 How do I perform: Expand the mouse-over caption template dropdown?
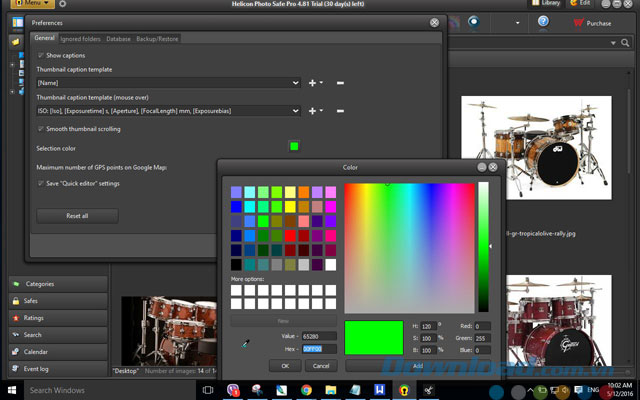click(296, 111)
